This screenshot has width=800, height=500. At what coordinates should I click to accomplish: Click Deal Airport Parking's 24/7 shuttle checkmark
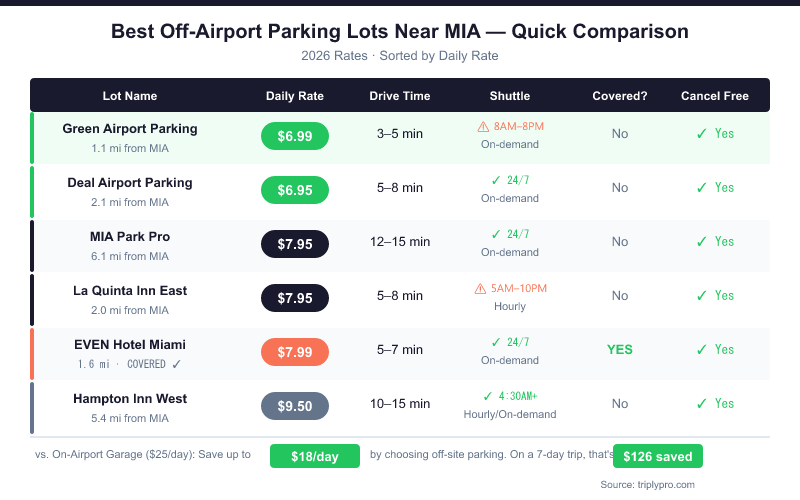pos(496,180)
